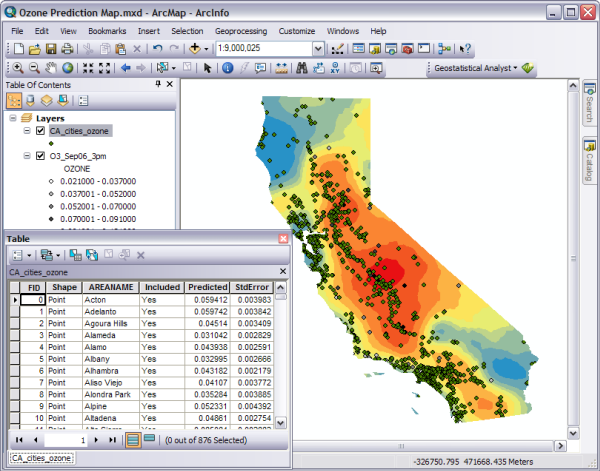
Task: Toggle O3_Sep06_3pm layer visibility checkbox
Action: (x=40, y=156)
